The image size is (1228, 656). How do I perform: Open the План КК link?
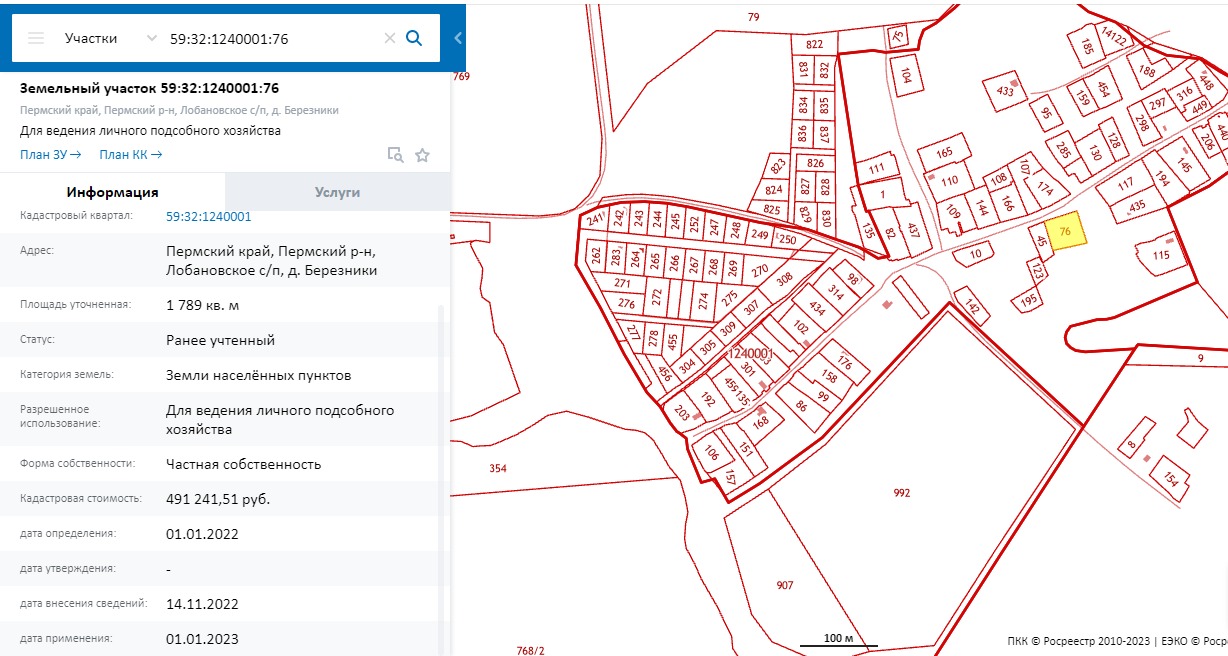[130, 155]
